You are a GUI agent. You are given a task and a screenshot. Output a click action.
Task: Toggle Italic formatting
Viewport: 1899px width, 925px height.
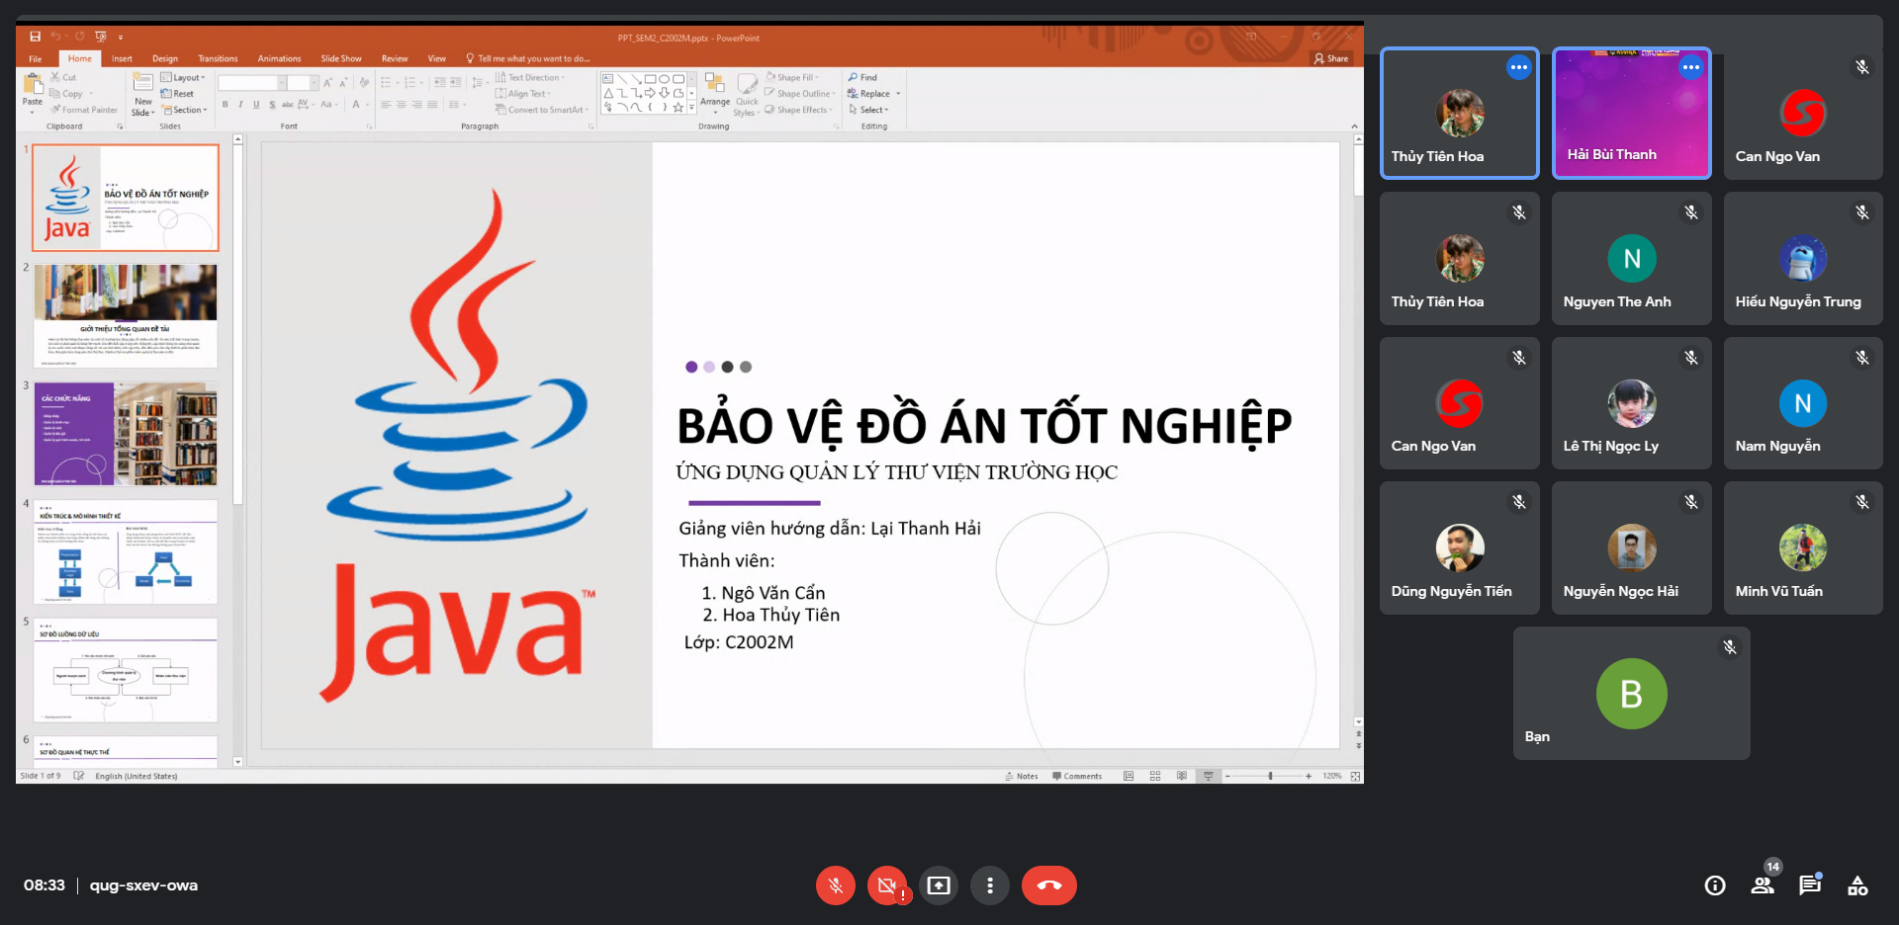pyautogui.click(x=240, y=104)
